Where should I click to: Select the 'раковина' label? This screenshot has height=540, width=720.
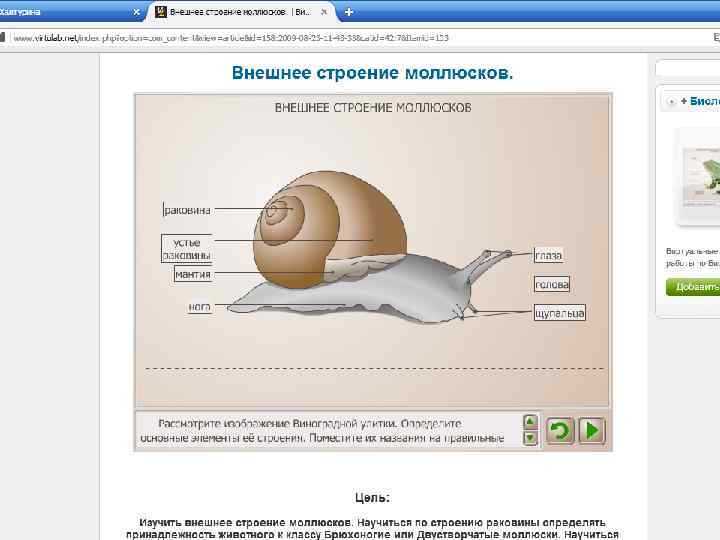click(187, 210)
